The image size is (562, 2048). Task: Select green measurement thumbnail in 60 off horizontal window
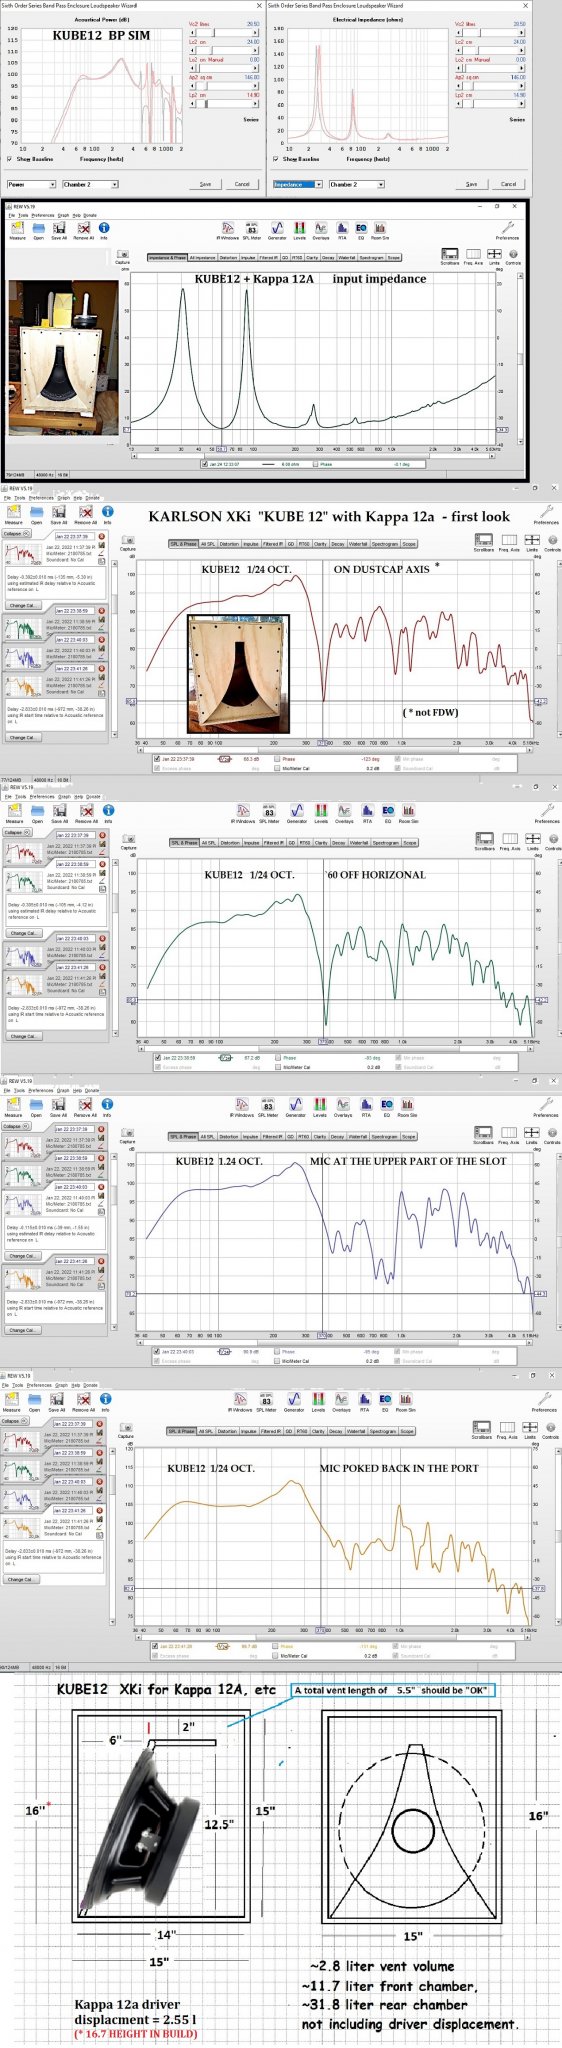click(22, 881)
